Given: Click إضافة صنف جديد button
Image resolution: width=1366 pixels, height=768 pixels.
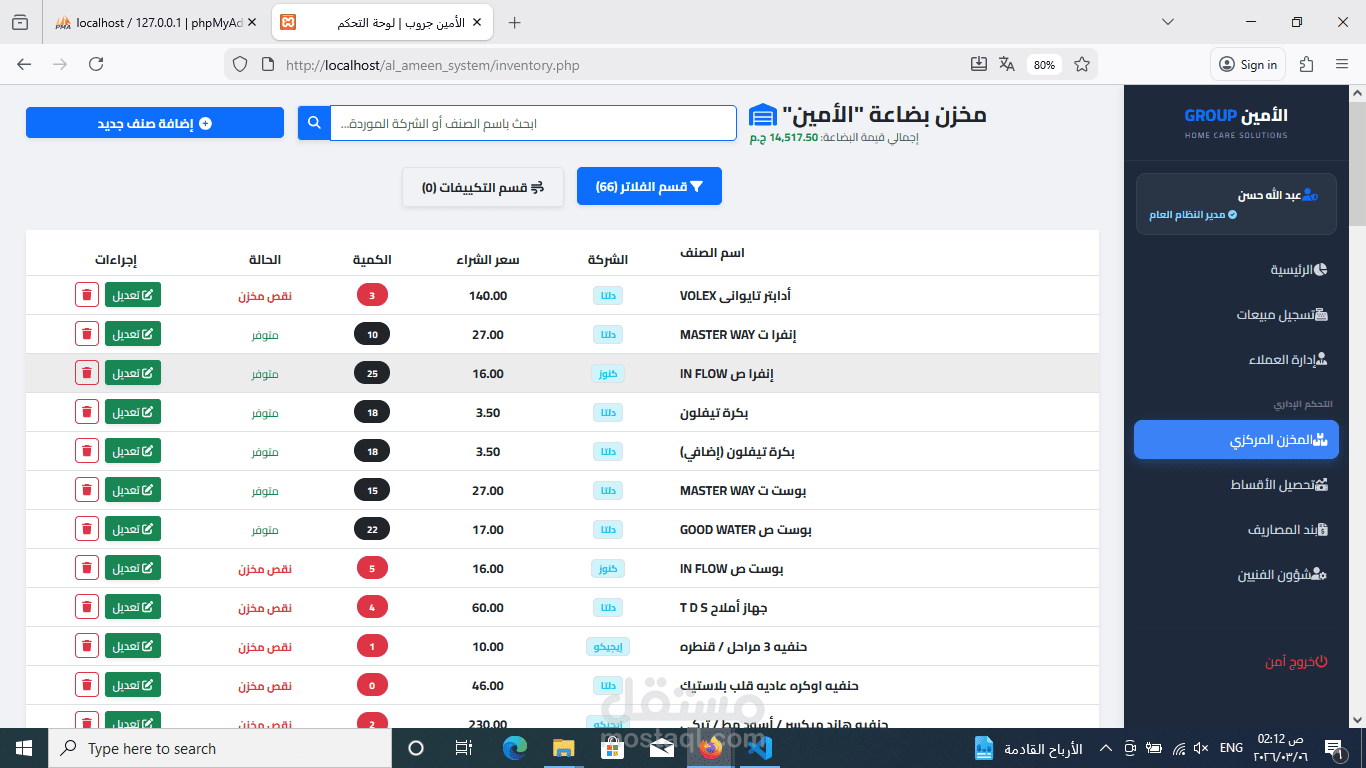Looking at the screenshot, I should pos(155,123).
